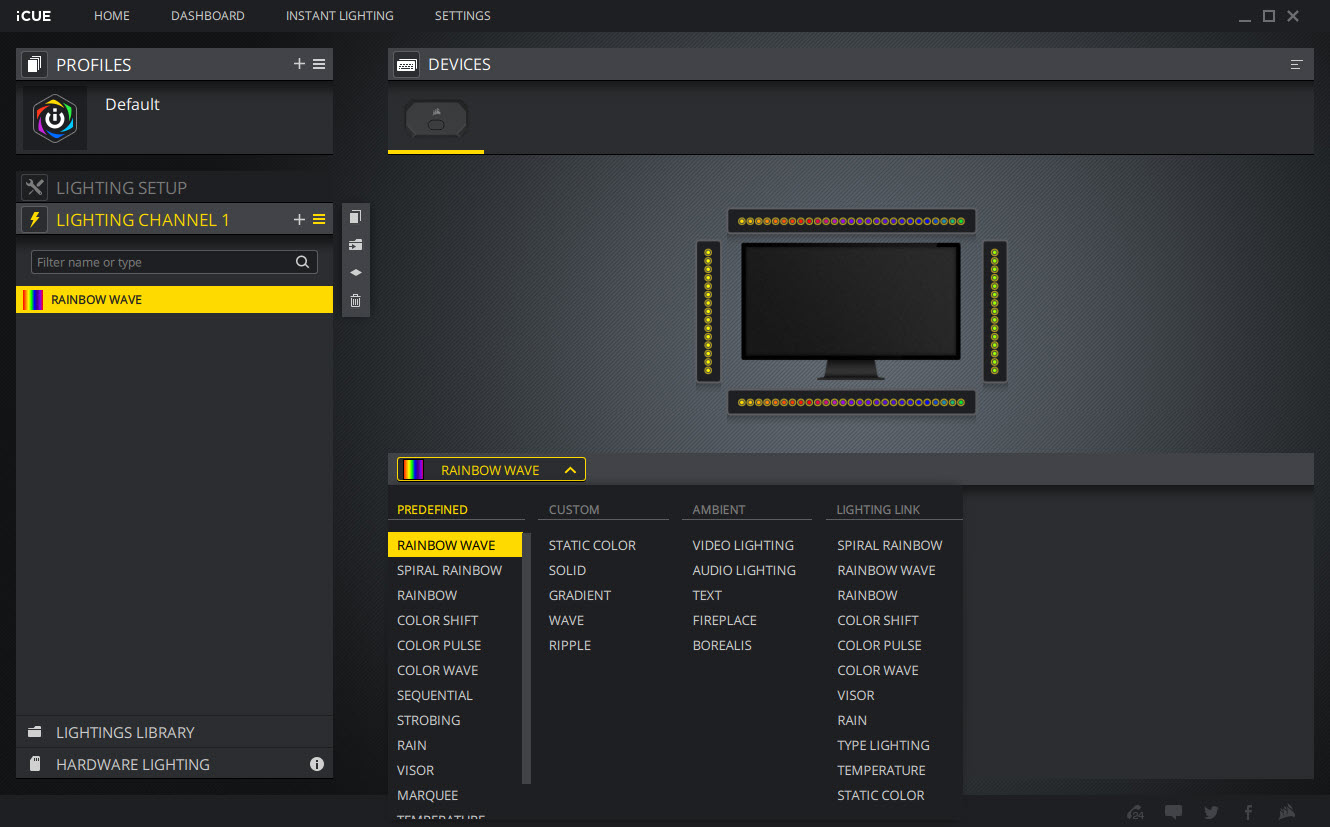The height and width of the screenshot is (827, 1330).
Task: Choose FIREPLACE under Ambient
Action: pos(725,620)
